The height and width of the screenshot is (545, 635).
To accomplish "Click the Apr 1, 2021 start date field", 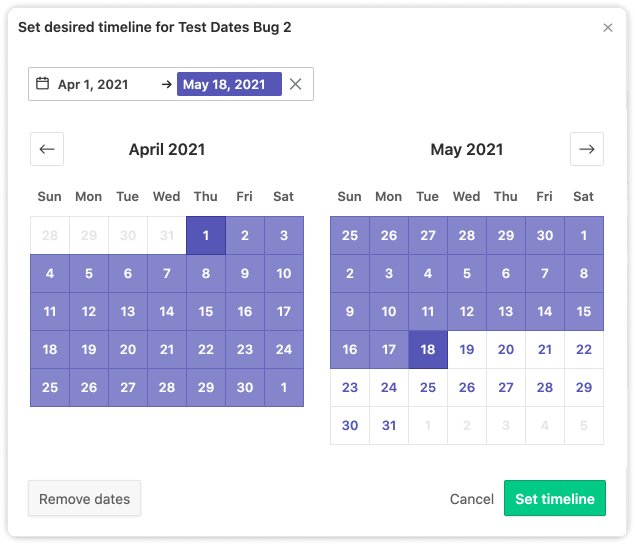I will tap(93, 84).
